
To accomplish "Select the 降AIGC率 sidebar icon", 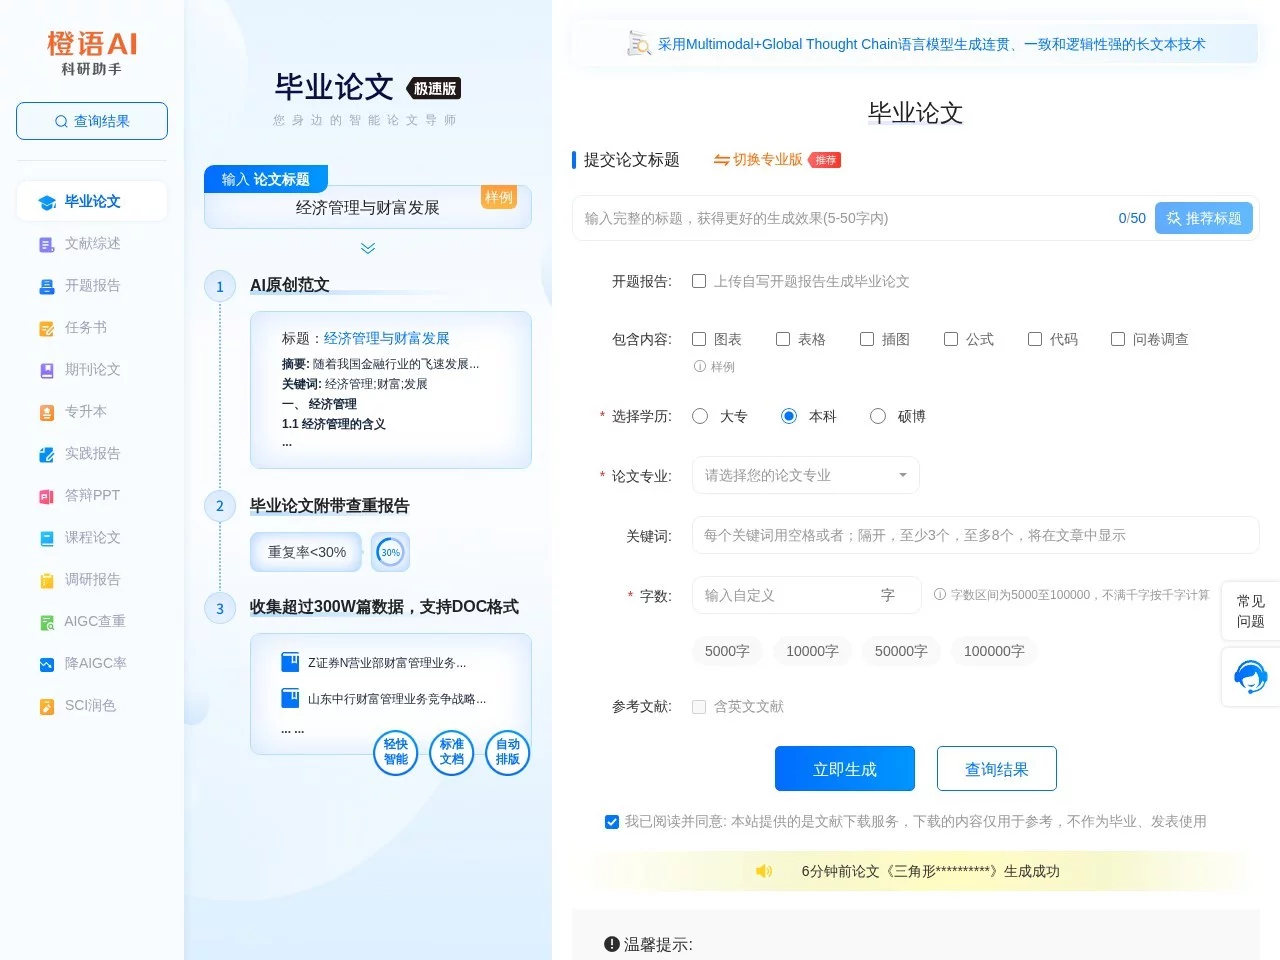I will tap(46, 663).
